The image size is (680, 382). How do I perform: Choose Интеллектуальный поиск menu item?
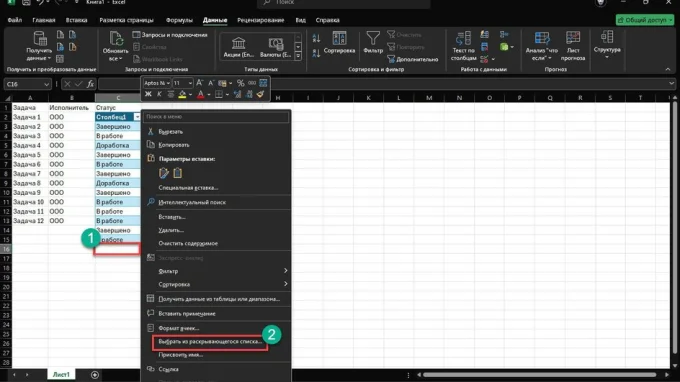pos(217,202)
